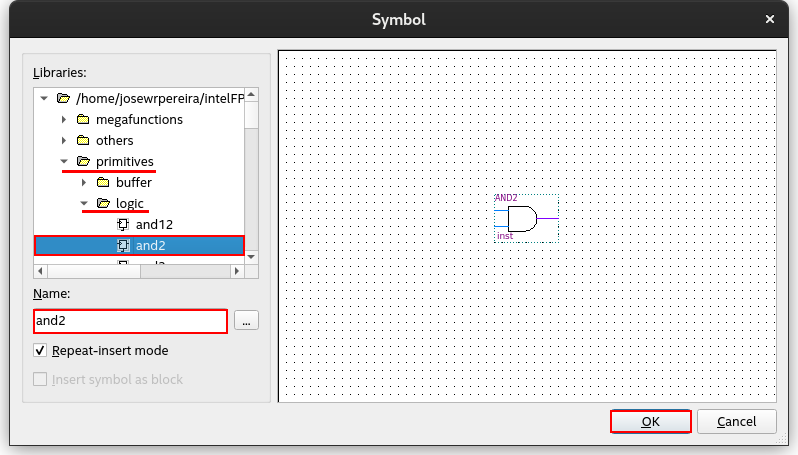Toggle the Repeat-insert mode checkbox
This screenshot has width=798, height=455.
pyautogui.click(x=41, y=351)
